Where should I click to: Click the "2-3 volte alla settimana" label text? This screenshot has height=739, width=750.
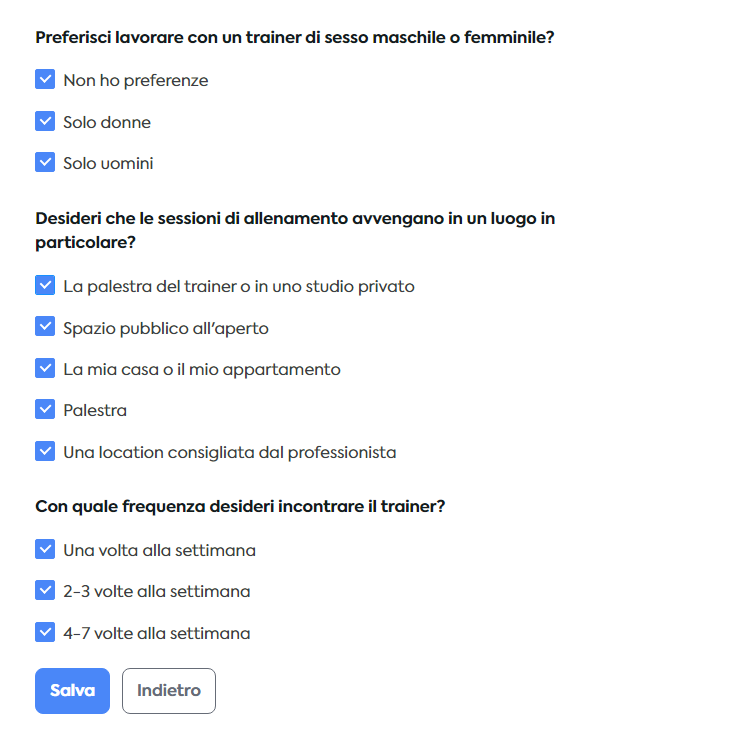[157, 591]
